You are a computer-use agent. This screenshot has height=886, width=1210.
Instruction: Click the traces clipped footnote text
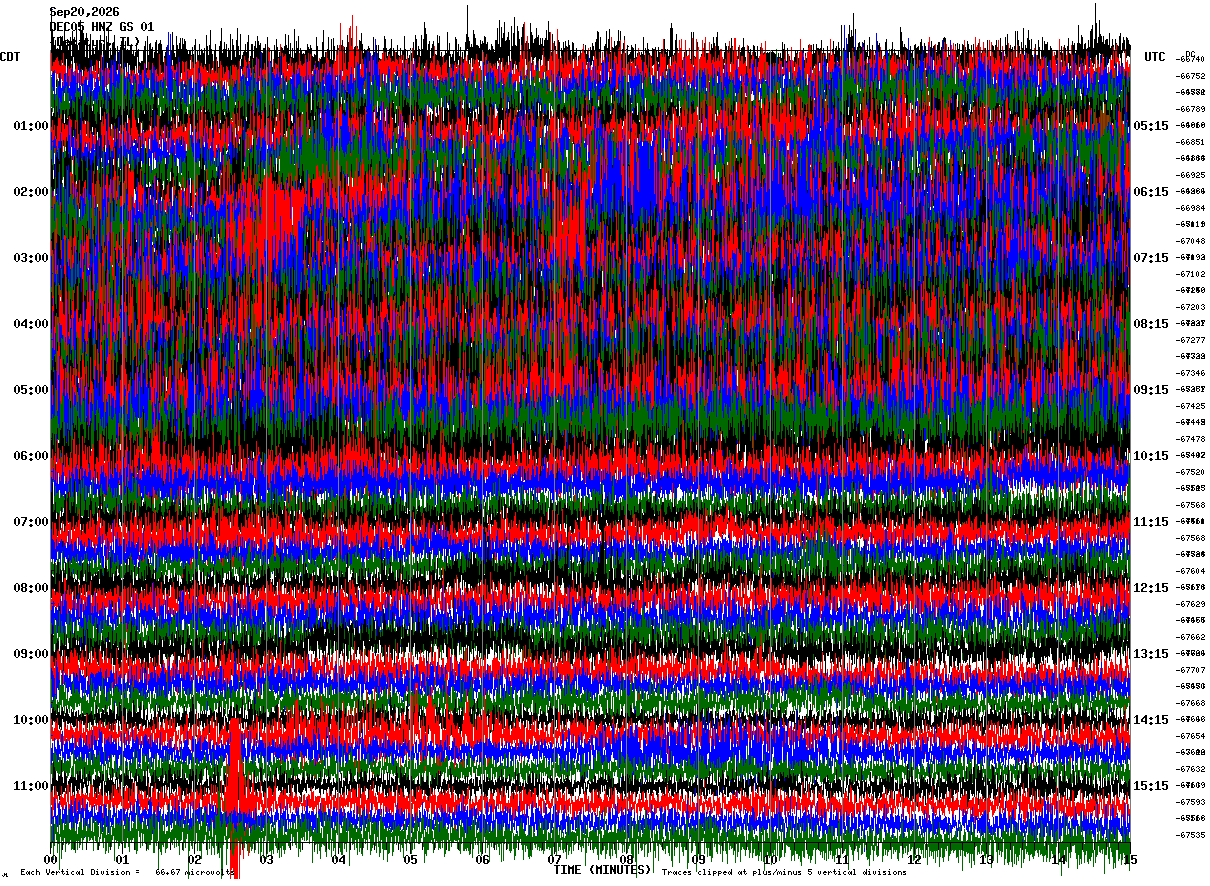784,873
